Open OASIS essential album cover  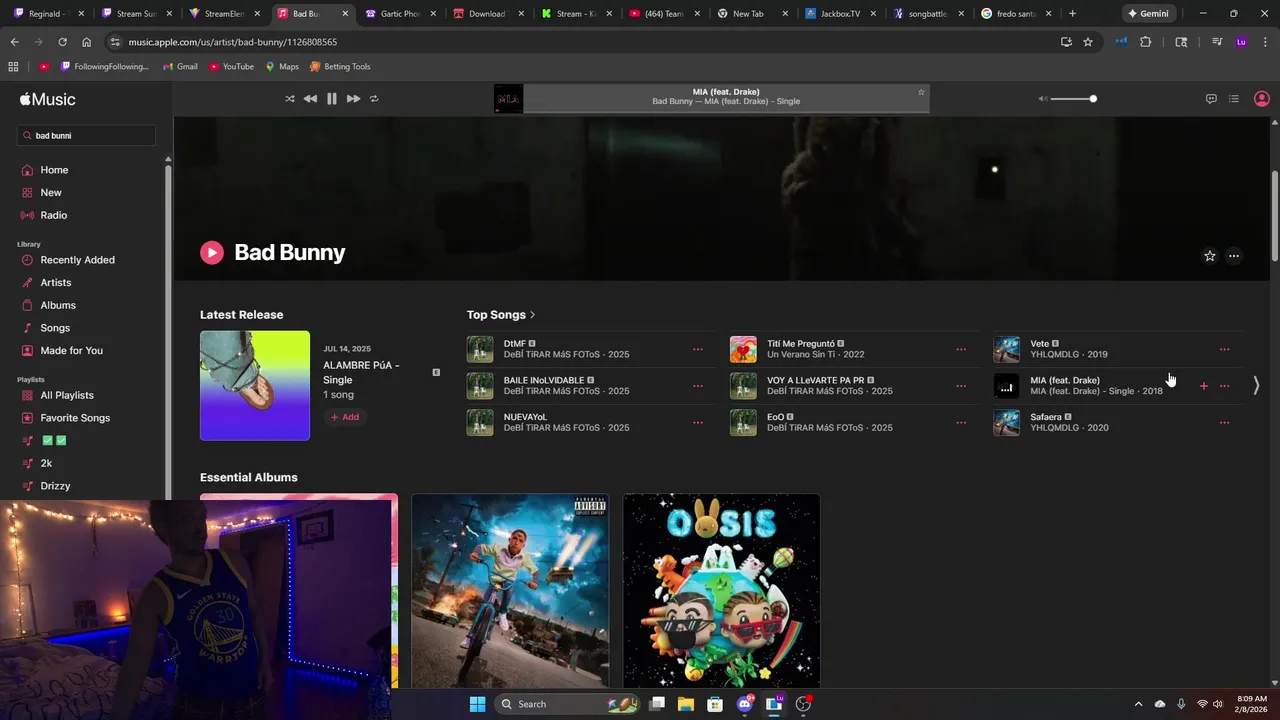pos(721,591)
